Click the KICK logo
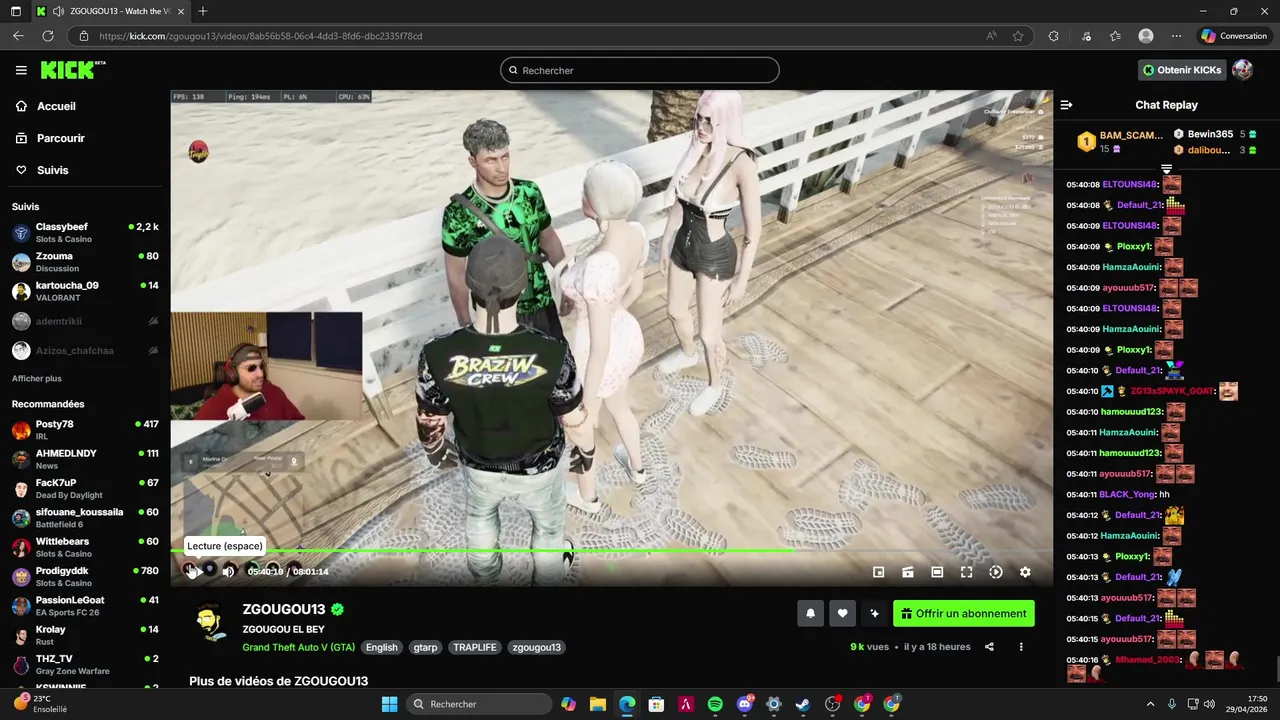Image resolution: width=1280 pixels, height=720 pixels. point(72,70)
